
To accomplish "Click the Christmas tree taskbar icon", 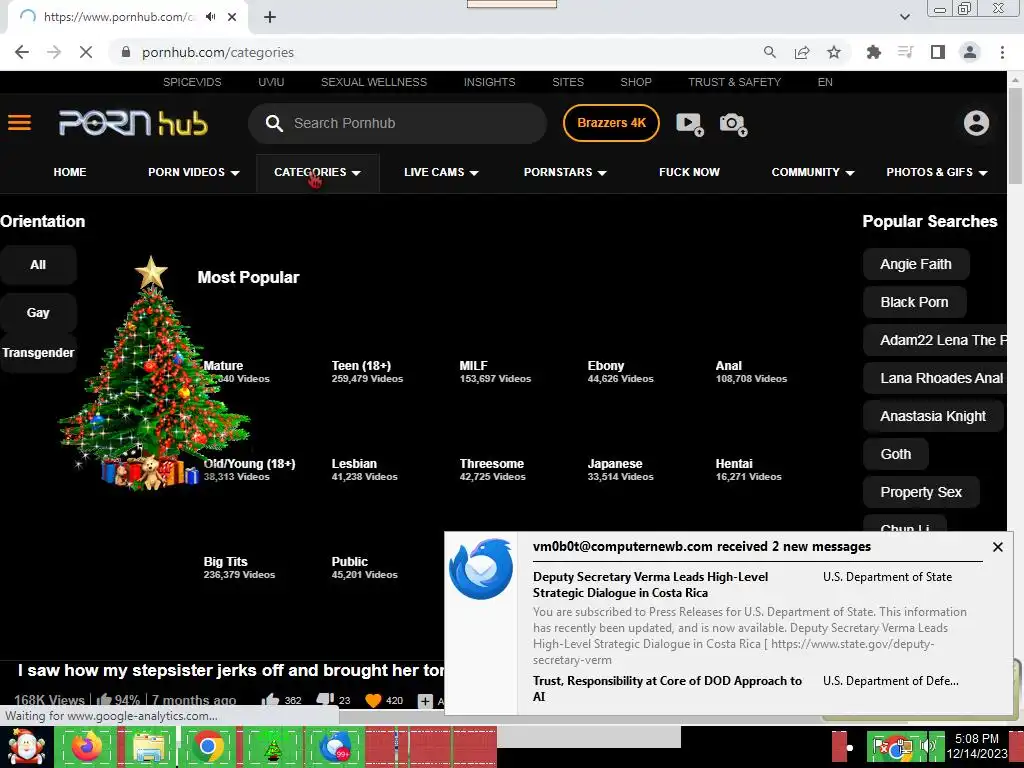I will coord(272,747).
